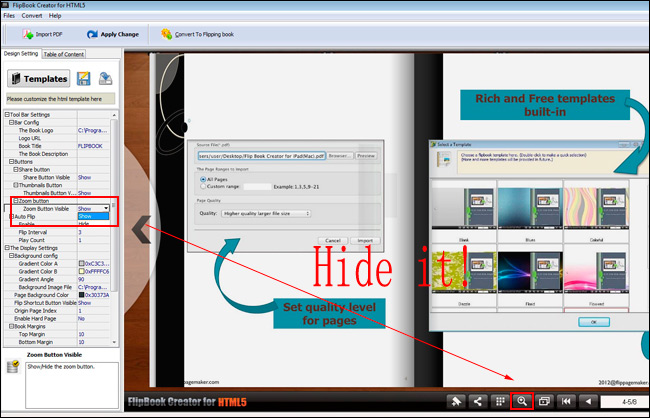Click the previous page arrow on the book's left edge
The height and width of the screenshot is (418, 650).
coord(141,229)
